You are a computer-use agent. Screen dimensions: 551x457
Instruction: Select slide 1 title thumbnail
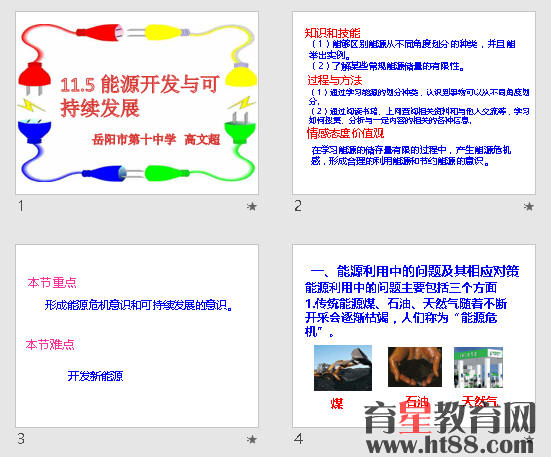pyautogui.click(x=137, y=103)
